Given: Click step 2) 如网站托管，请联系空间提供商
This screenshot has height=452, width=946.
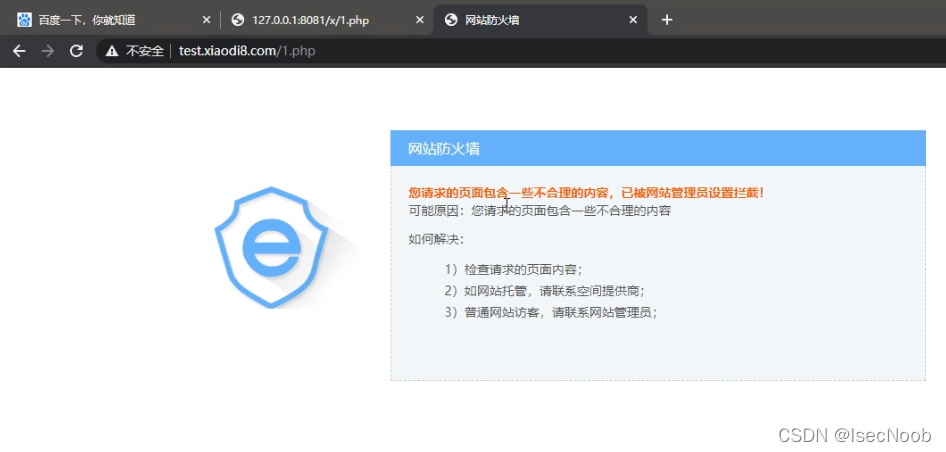Looking at the screenshot, I should (x=545, y=291).
